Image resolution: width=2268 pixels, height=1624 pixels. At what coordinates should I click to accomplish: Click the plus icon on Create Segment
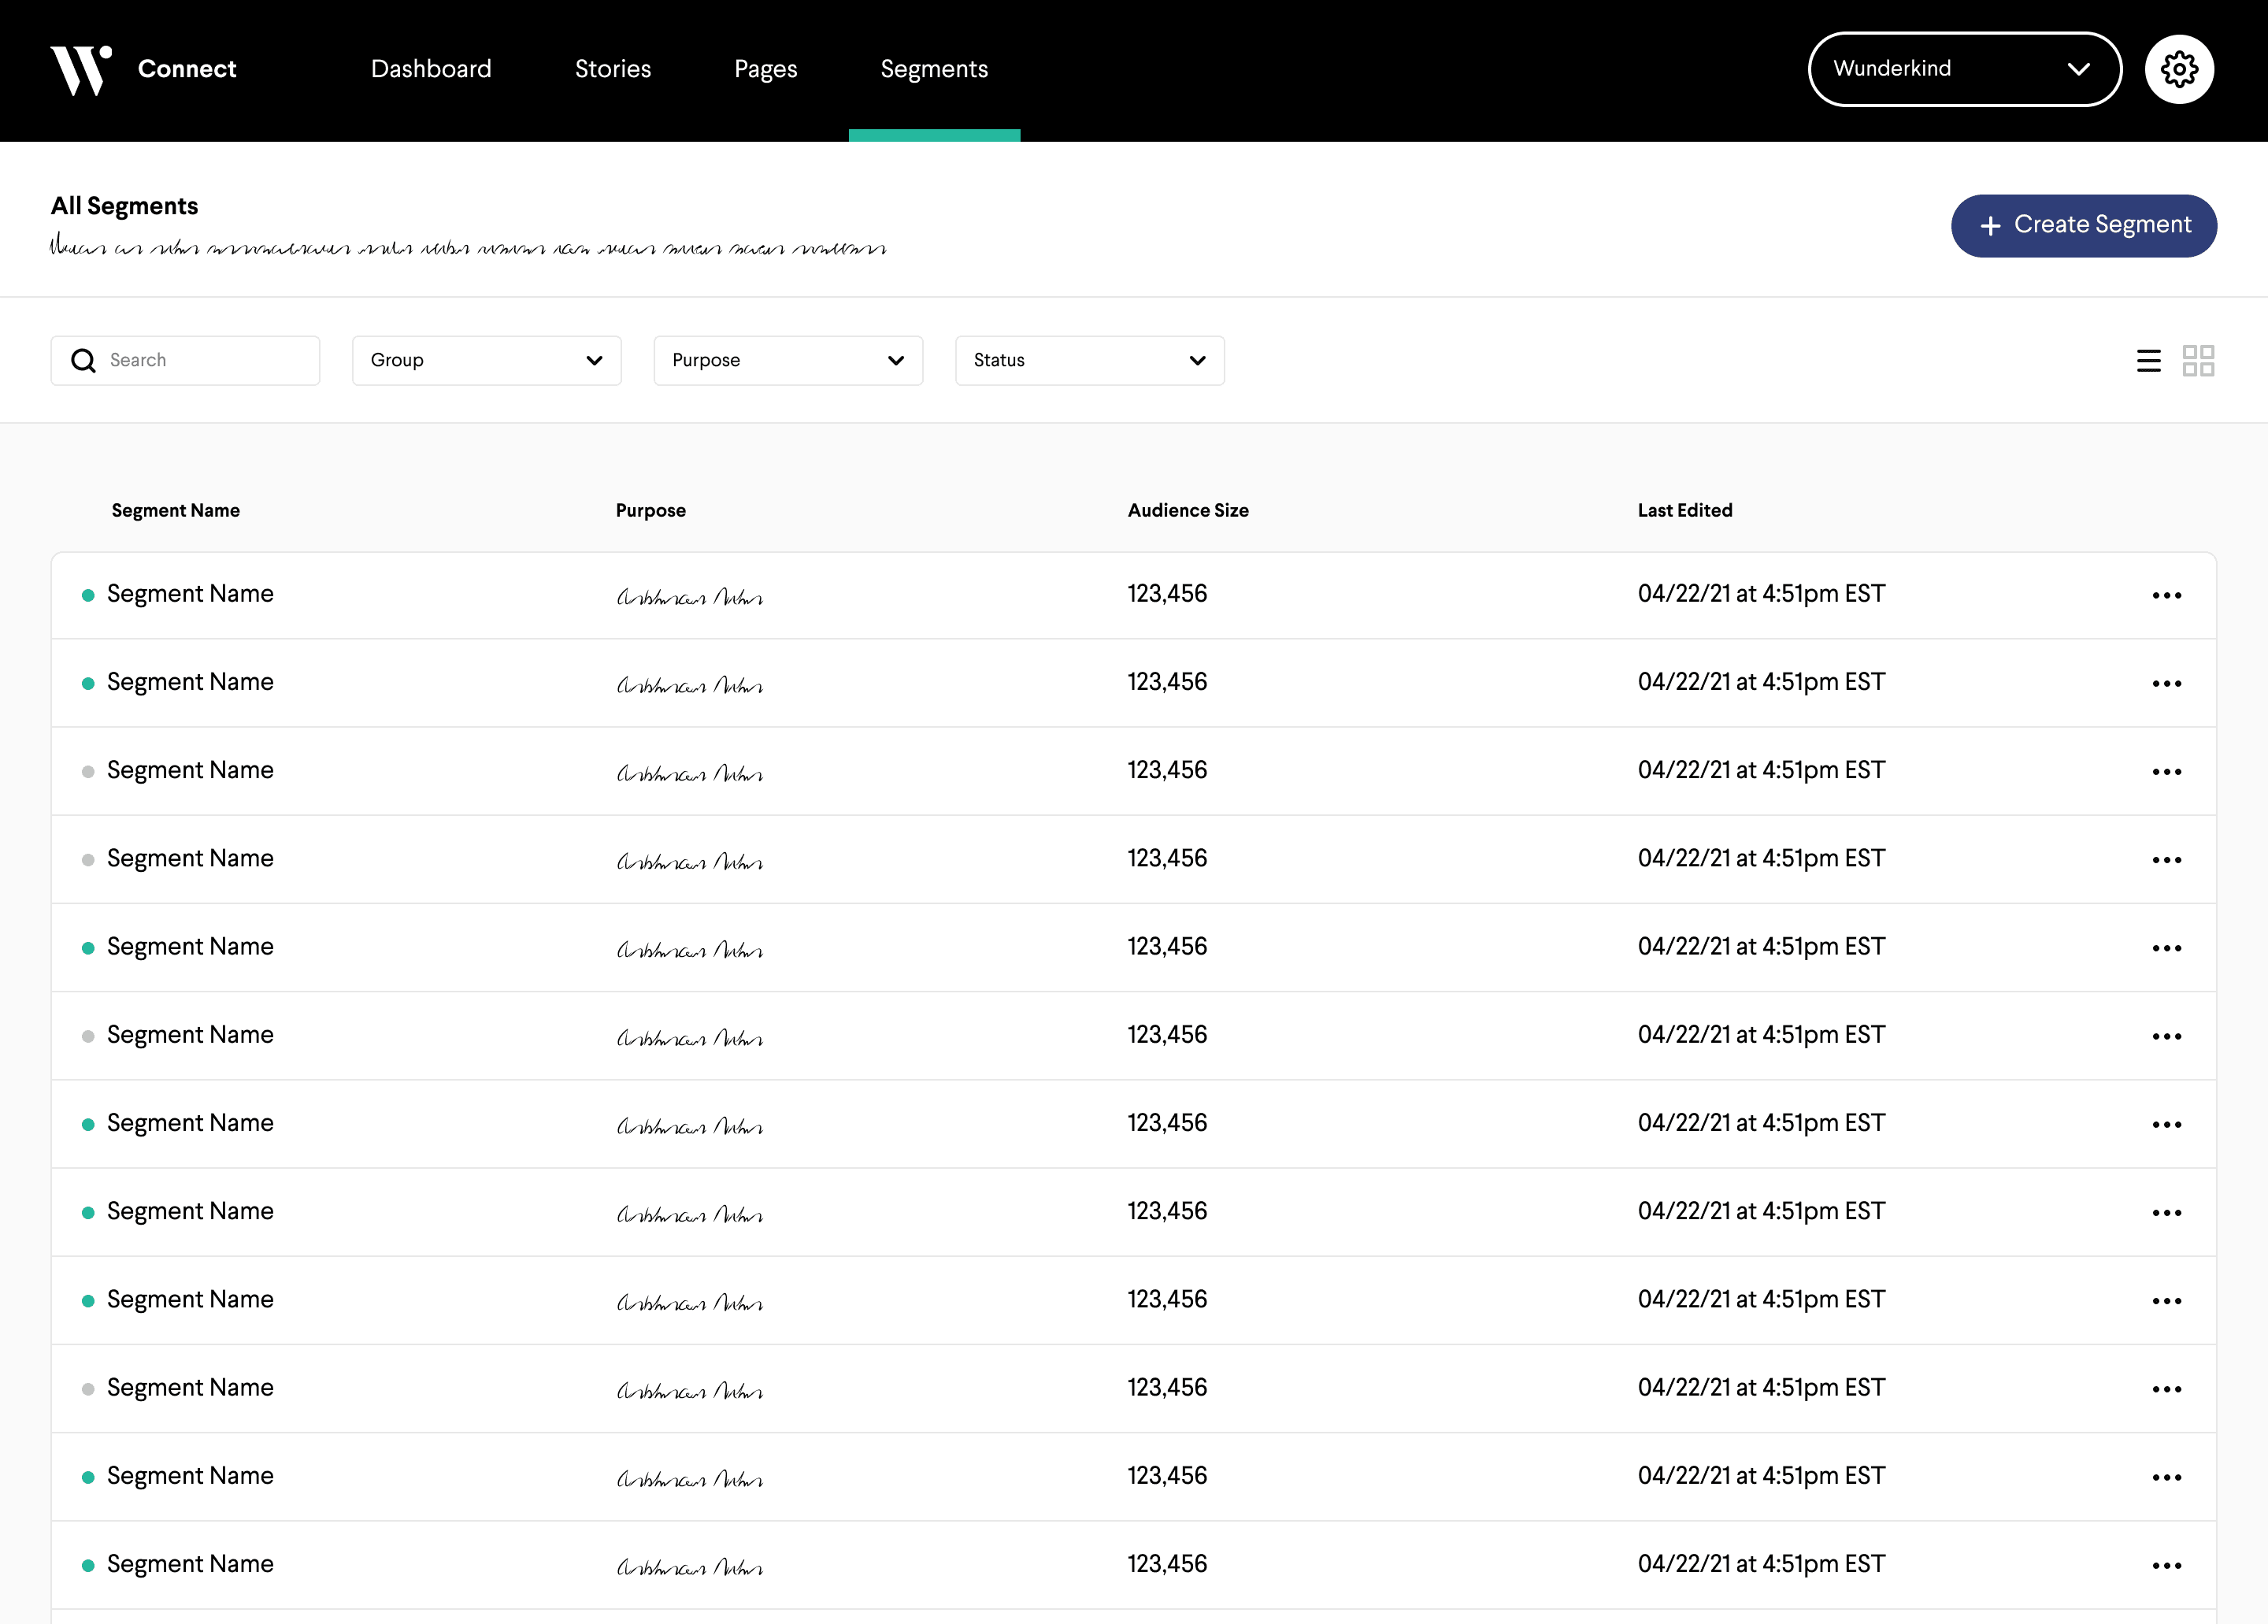tap(1990, 226)
